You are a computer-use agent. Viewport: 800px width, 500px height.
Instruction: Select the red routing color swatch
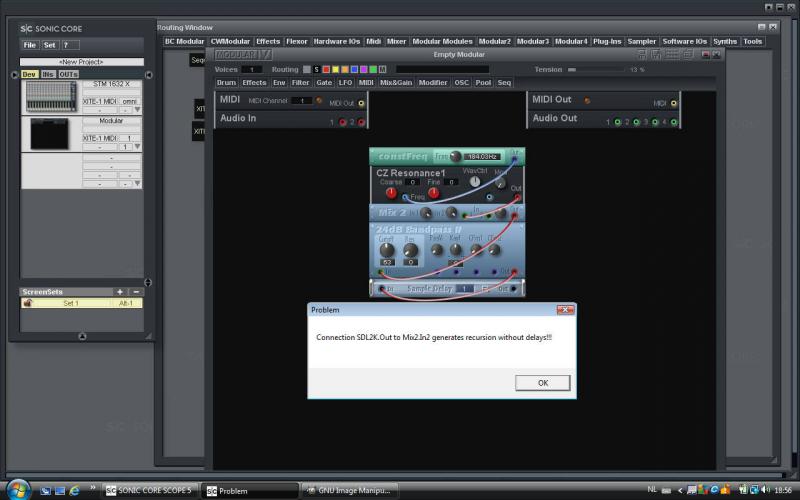pyautogui.click(x=326, y=69)
